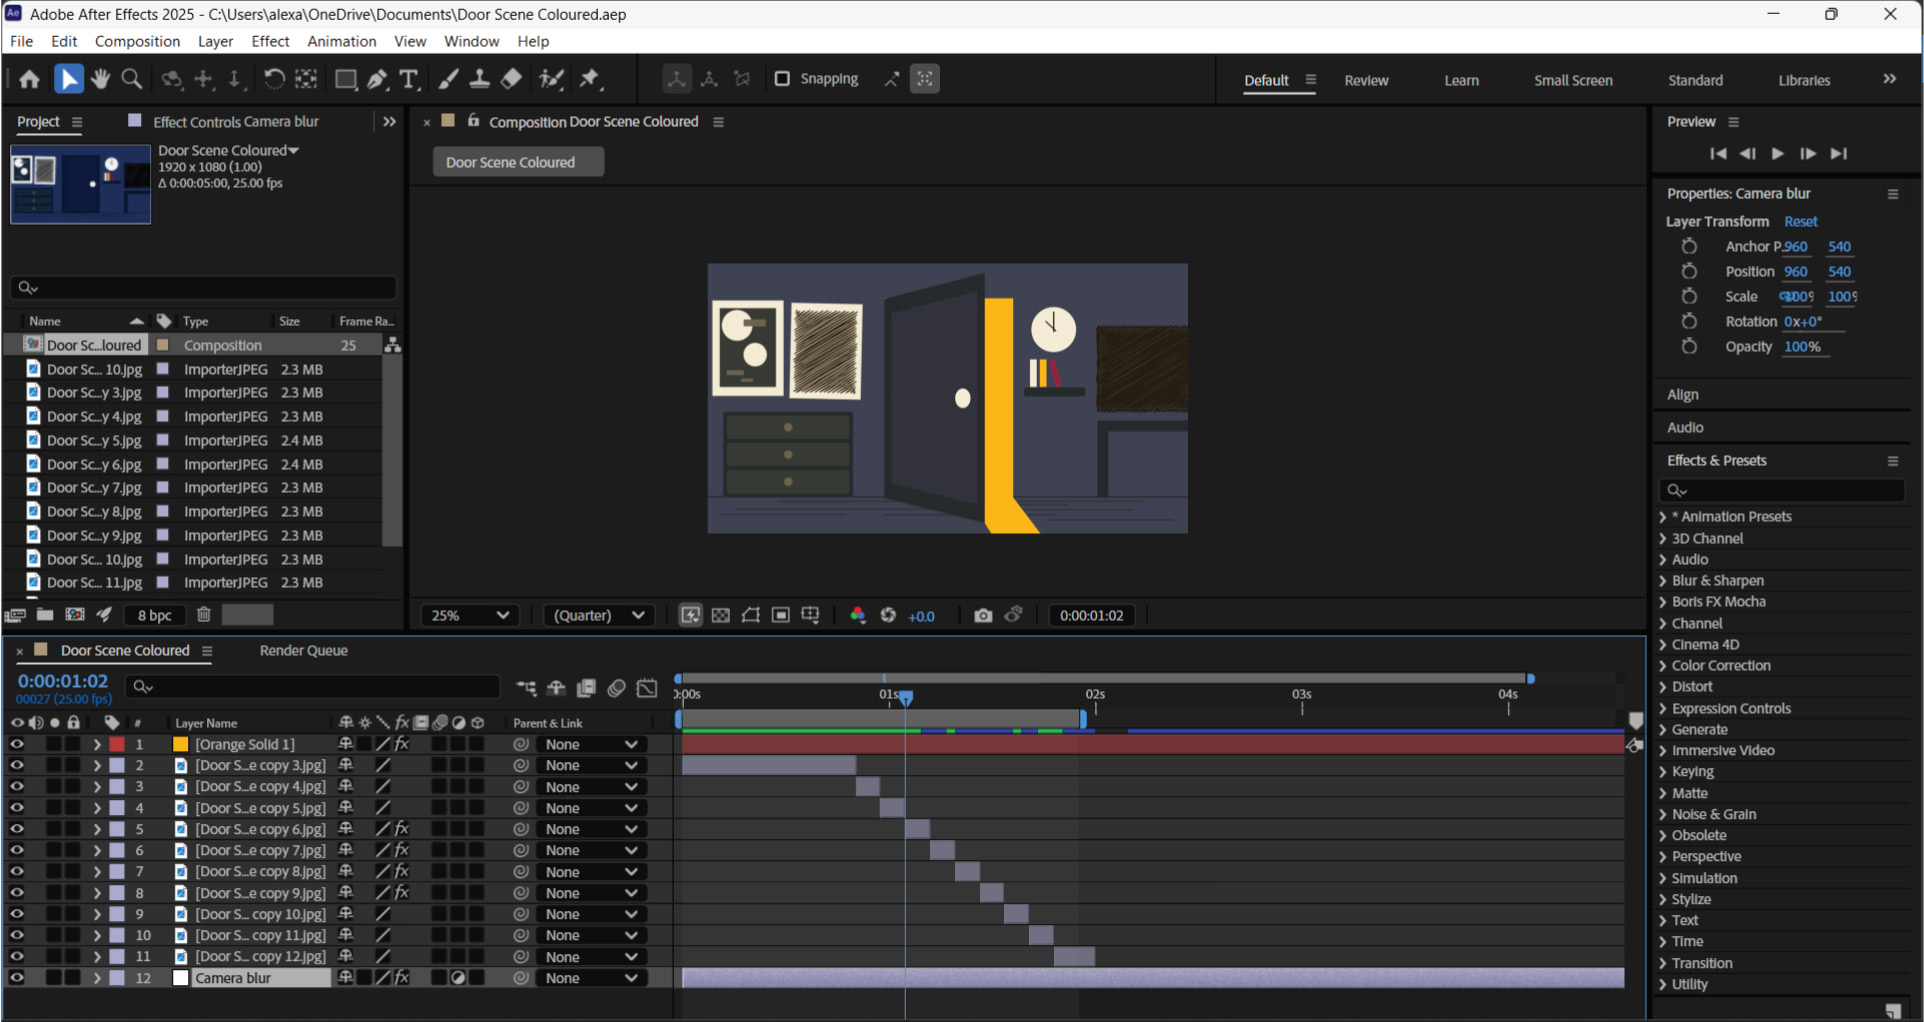
Task: Open the Animation menu
Action: pyautogui.click(x=342, y=41)
